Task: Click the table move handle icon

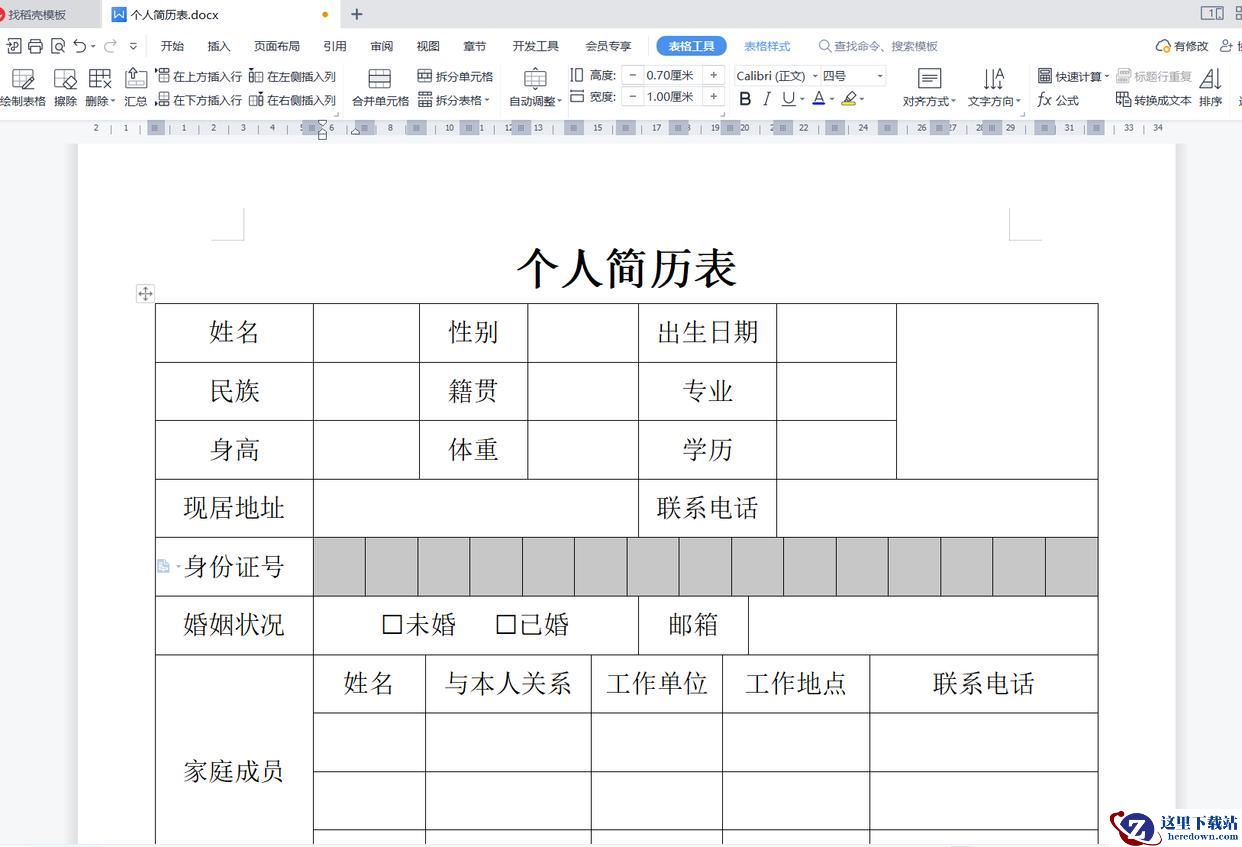Action: click(x=145, y=293)
